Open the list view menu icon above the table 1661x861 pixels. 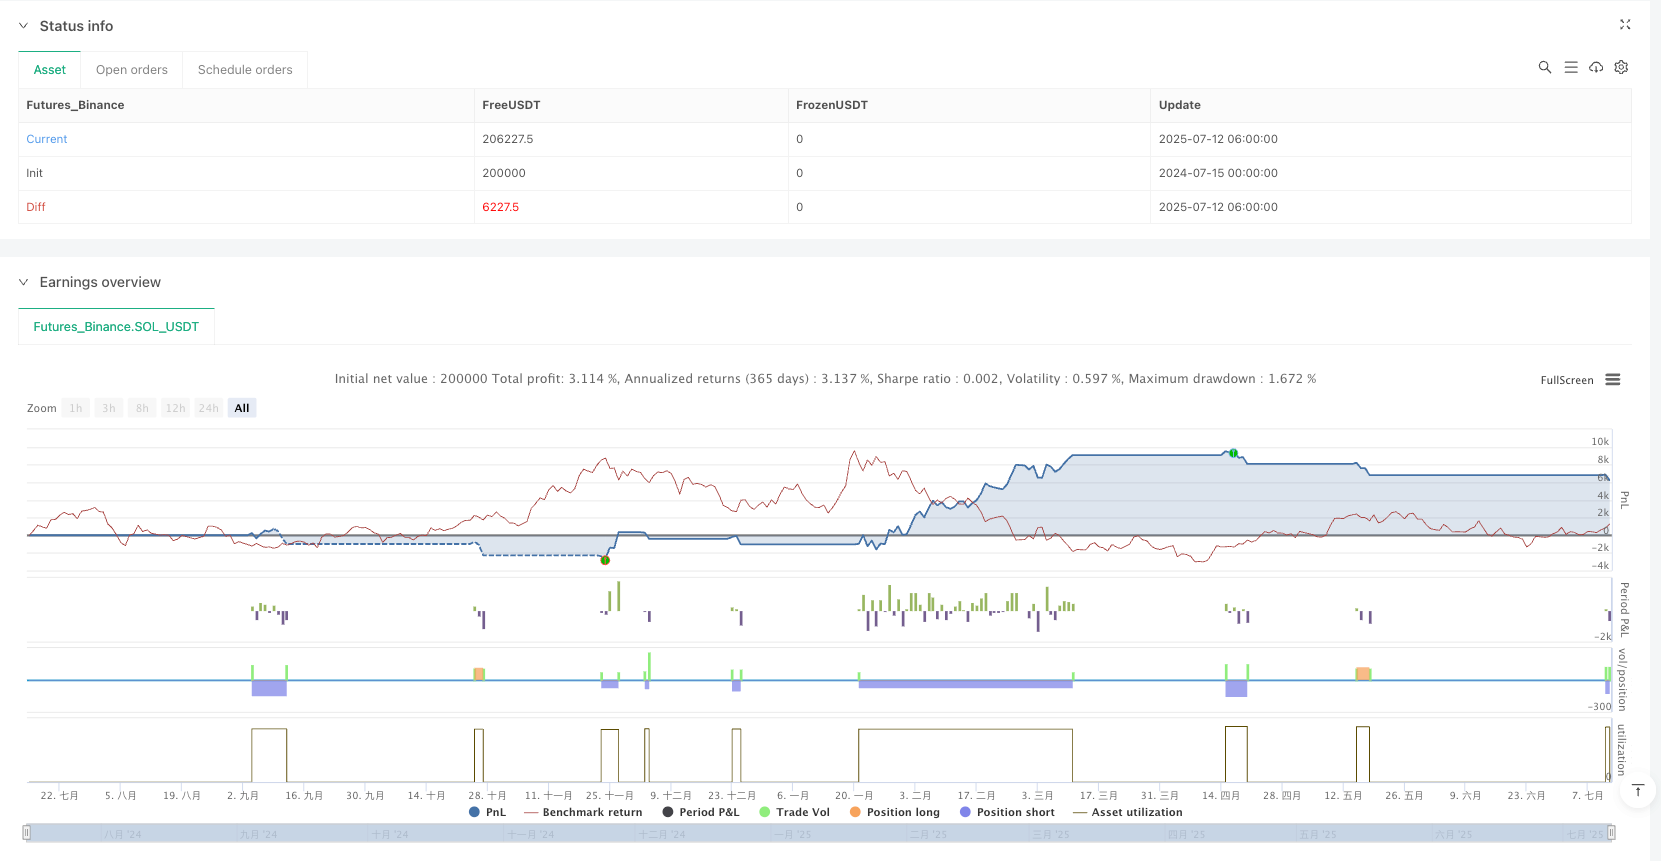[x=1570, y=67]
